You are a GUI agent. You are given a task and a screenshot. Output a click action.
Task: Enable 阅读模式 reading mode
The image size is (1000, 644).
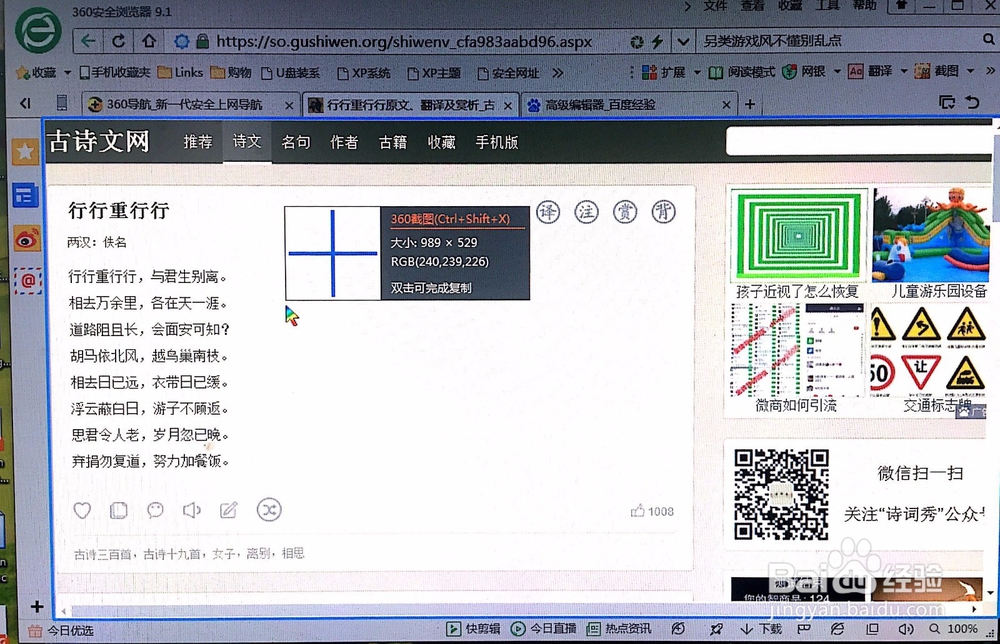click(x=745, y=71)
